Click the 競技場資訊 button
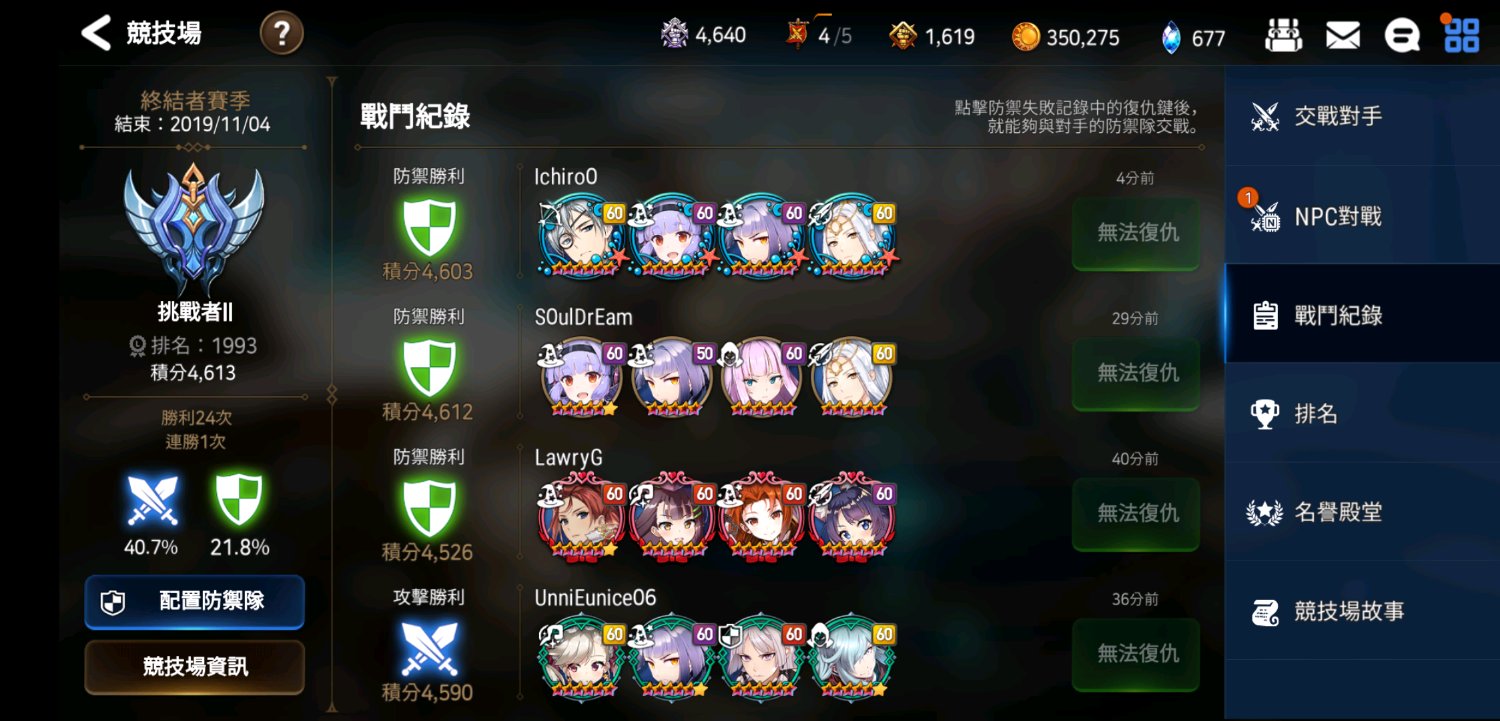1500x721 pixels. coord(194,667)
